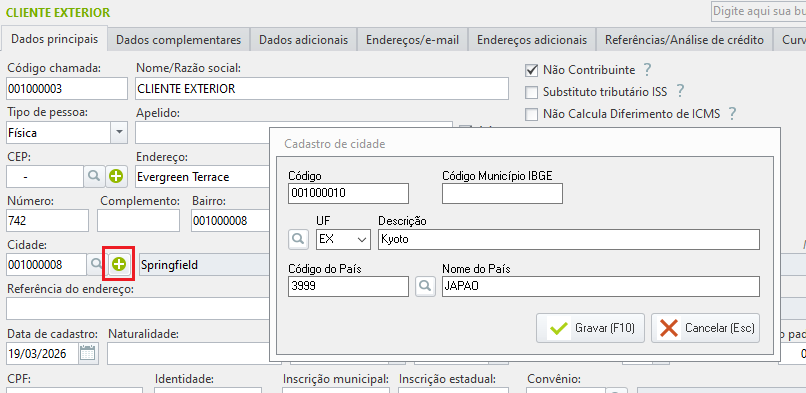This screenshot has width=806, height=393.
Task: Click the Cadastro de cidade dialog title
Action: (335, 144)
